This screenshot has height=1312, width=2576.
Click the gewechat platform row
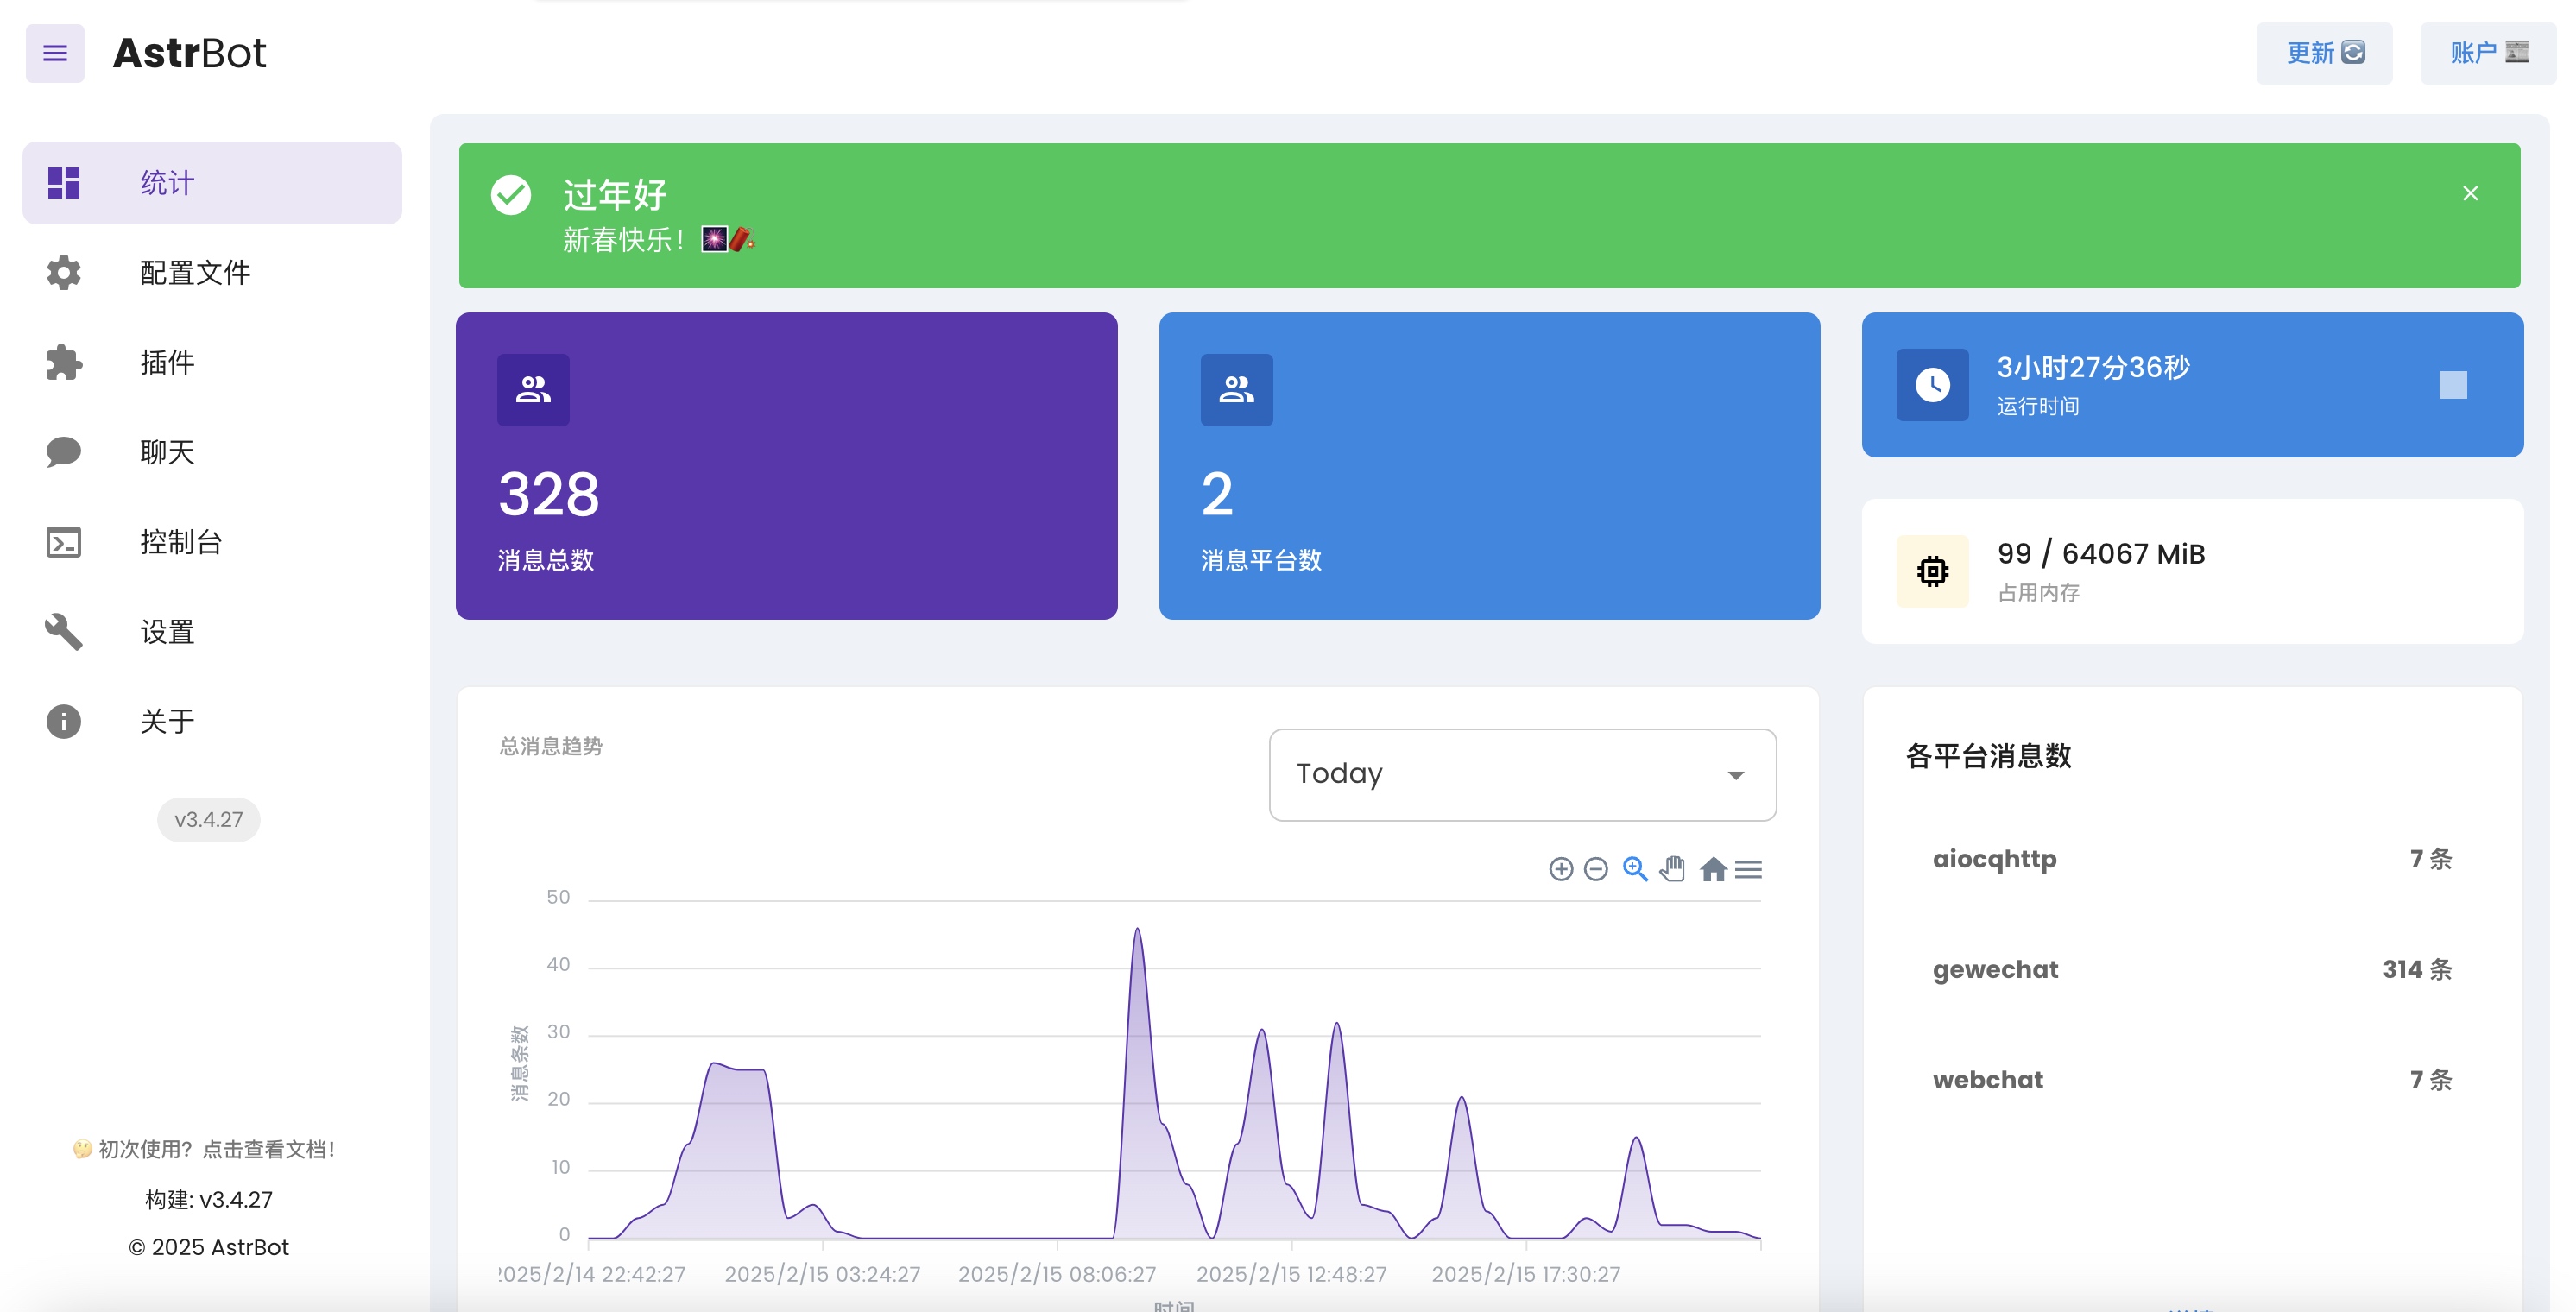tap(2192, 969)
